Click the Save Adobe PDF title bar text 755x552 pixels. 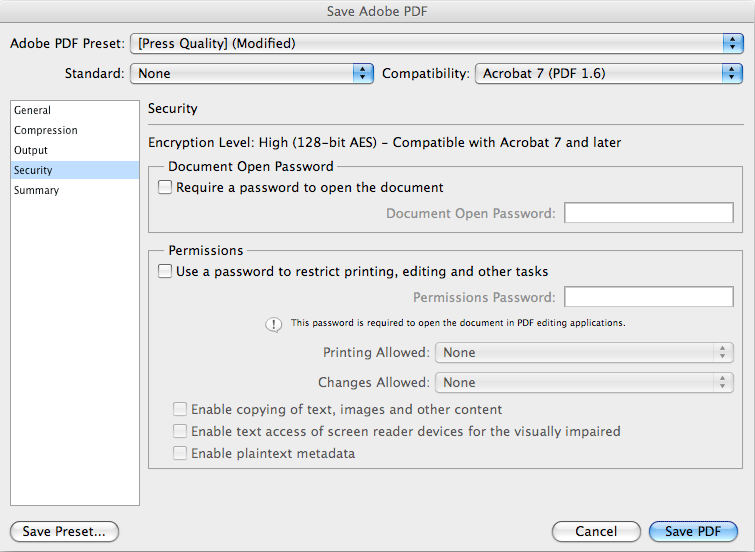pos(377,12)
